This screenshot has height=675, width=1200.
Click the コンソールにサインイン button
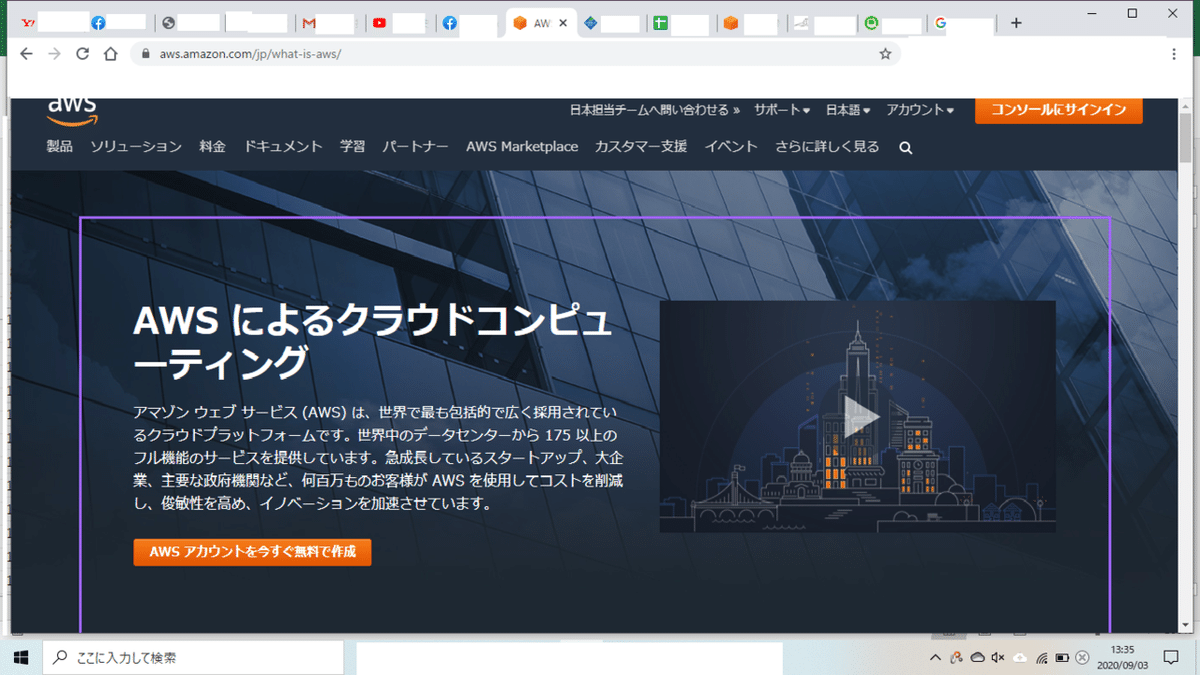pos(1058,111)
